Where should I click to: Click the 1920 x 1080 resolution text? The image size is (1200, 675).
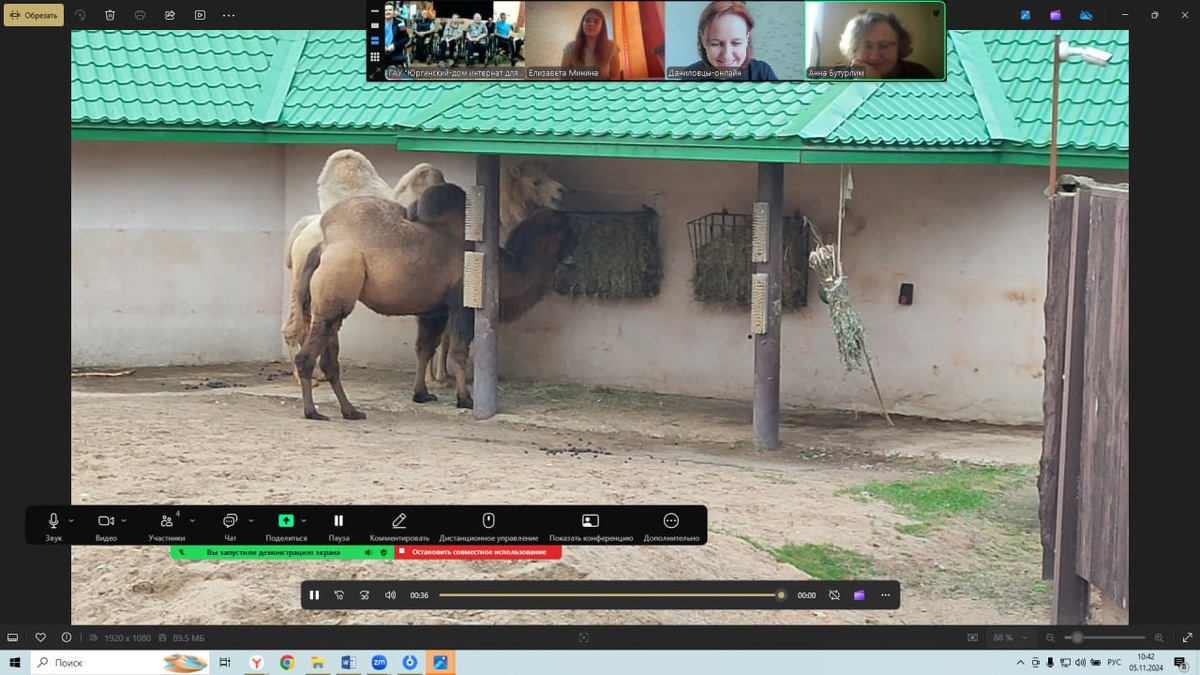[x=128, y=637]
